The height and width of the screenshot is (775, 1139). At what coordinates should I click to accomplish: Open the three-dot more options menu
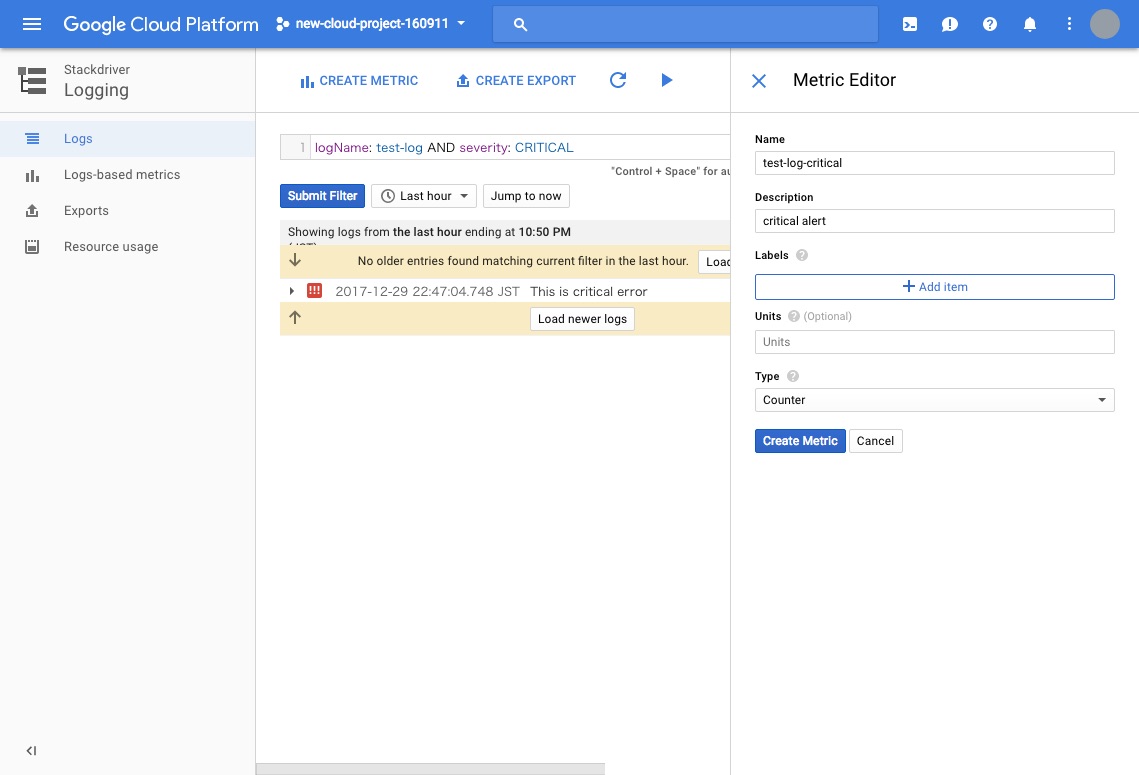pos(1069,24)
